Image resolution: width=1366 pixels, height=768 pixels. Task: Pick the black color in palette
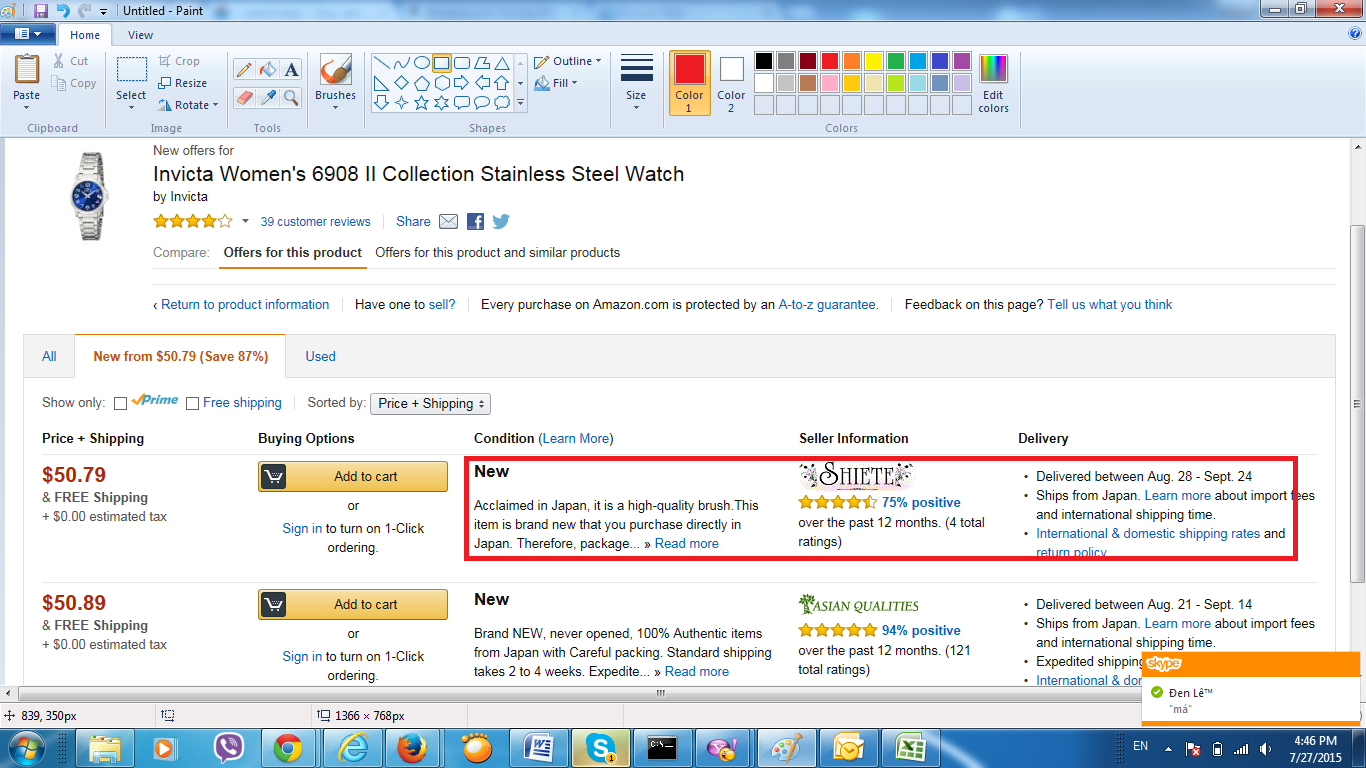tap(763, 61)
